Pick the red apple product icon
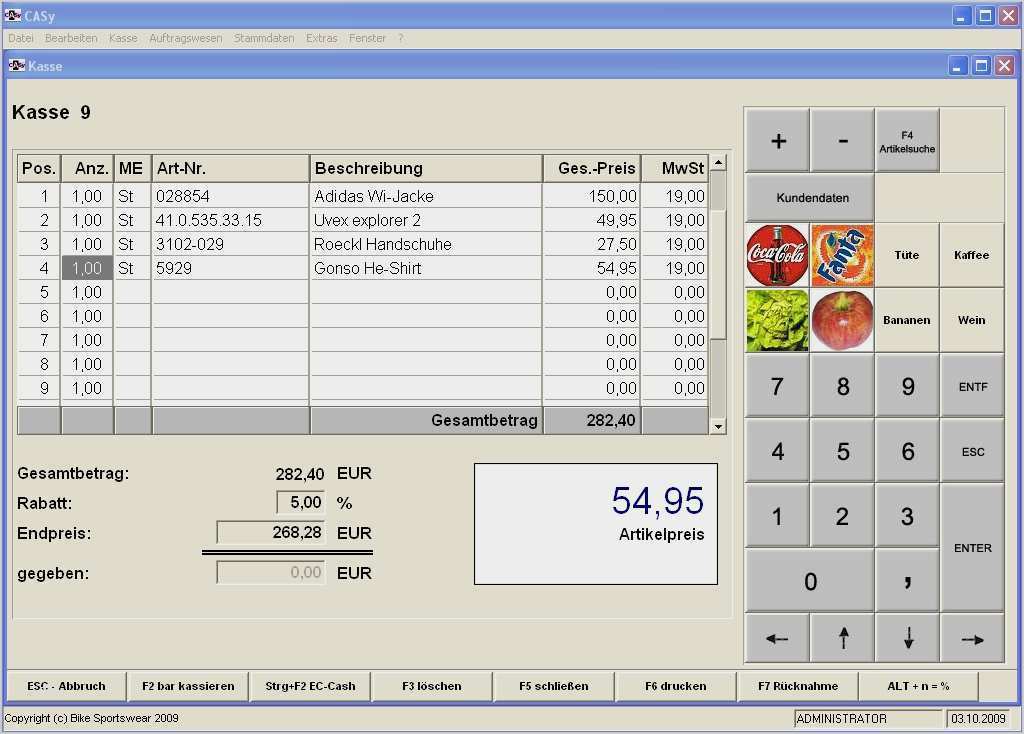 842,320
